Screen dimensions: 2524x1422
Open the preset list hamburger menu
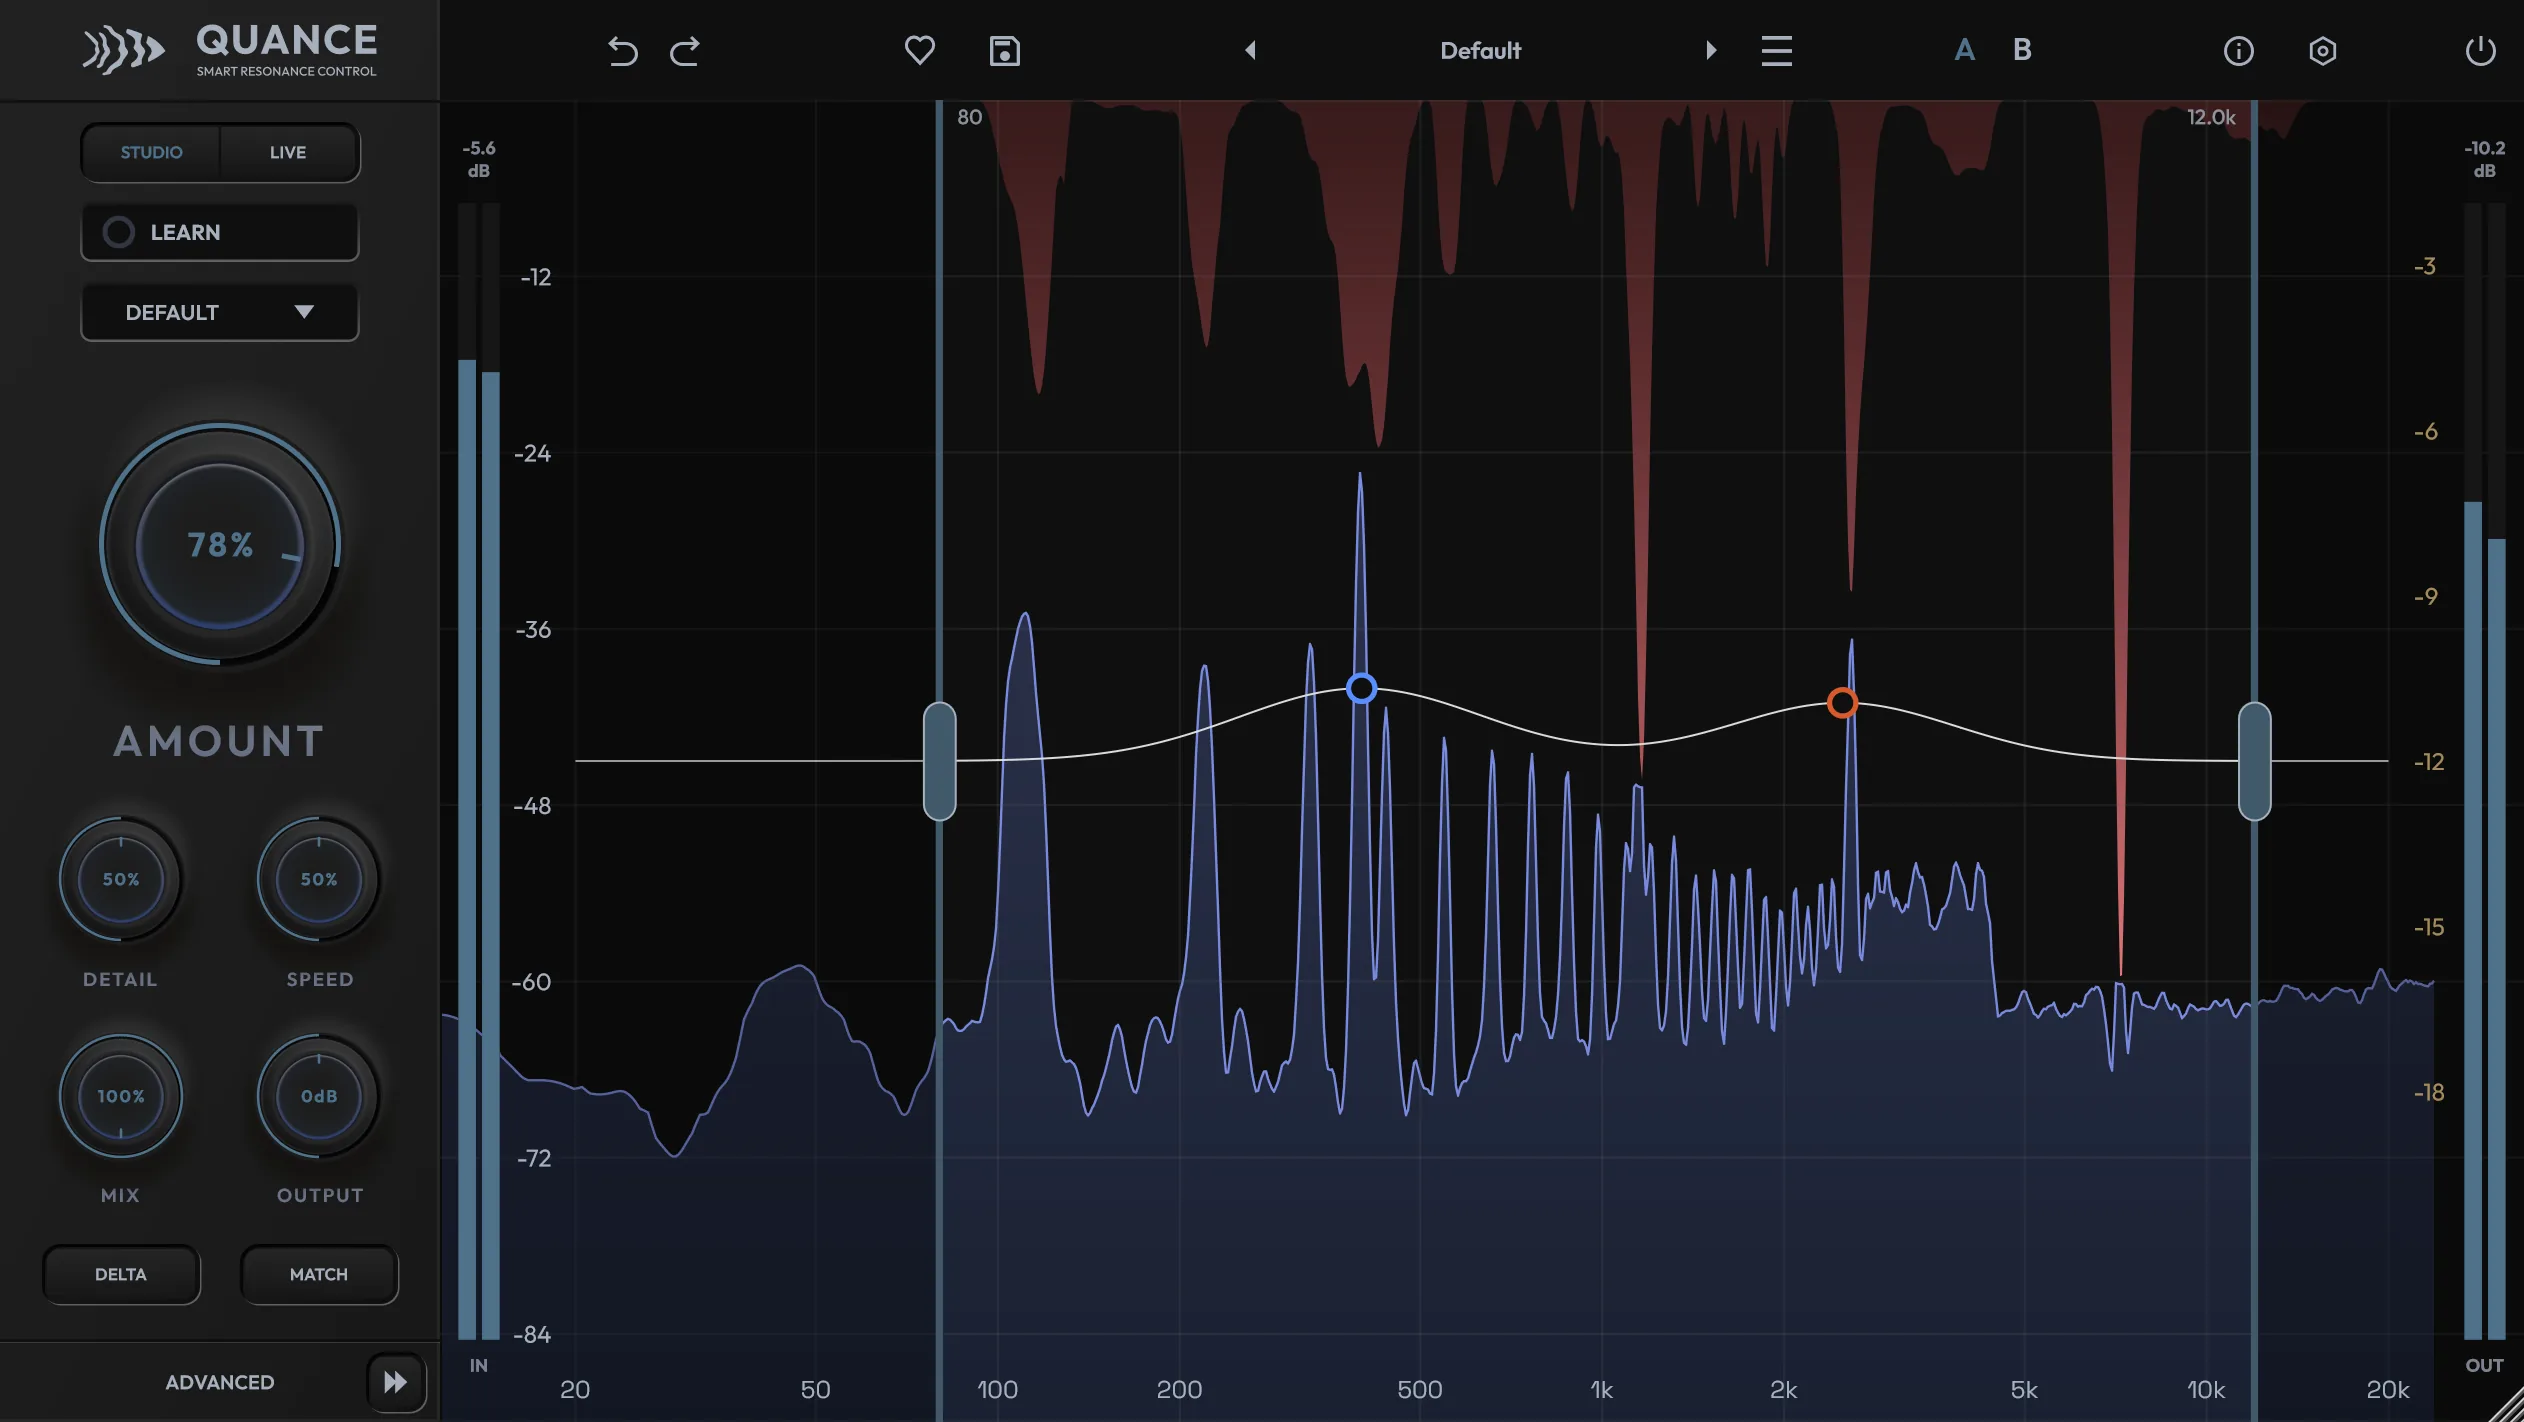(1776, 51)
